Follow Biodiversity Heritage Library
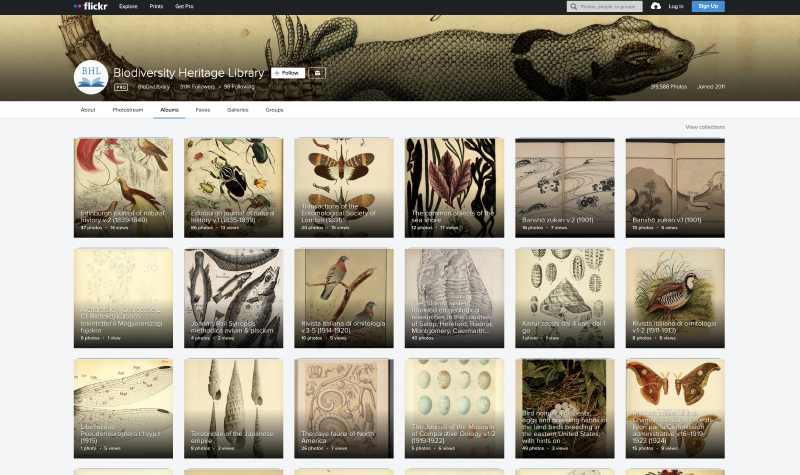Screen dimensions: 800x475 point(287,73)
